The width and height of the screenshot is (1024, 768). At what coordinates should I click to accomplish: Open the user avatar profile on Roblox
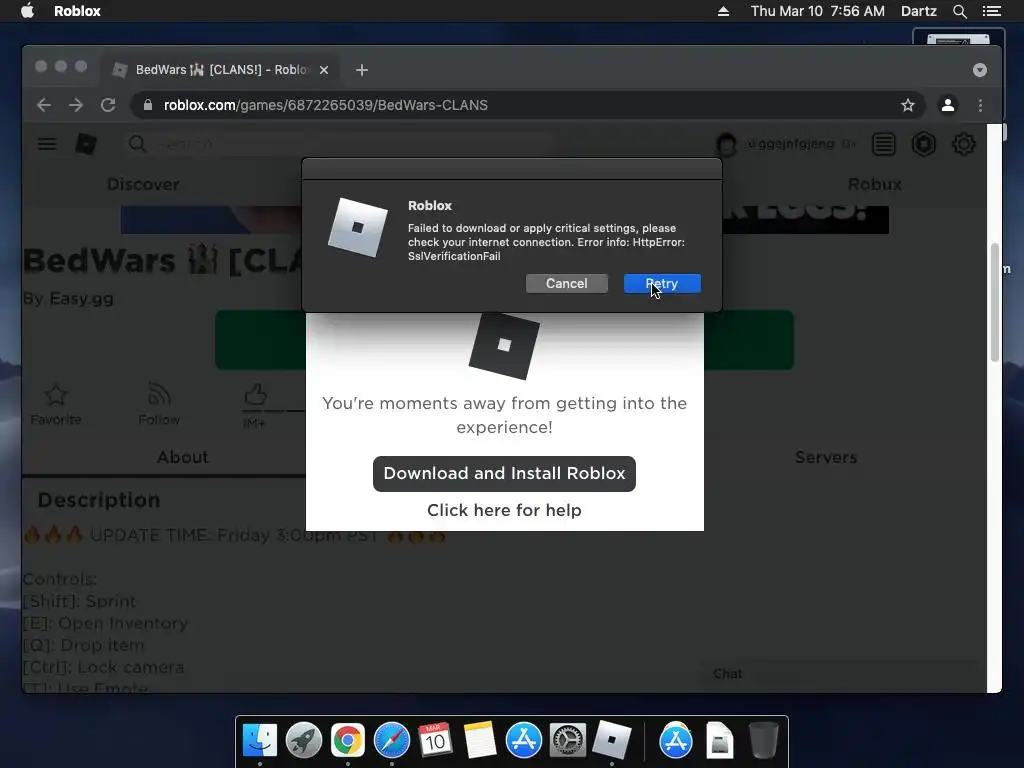coord(726,144)
